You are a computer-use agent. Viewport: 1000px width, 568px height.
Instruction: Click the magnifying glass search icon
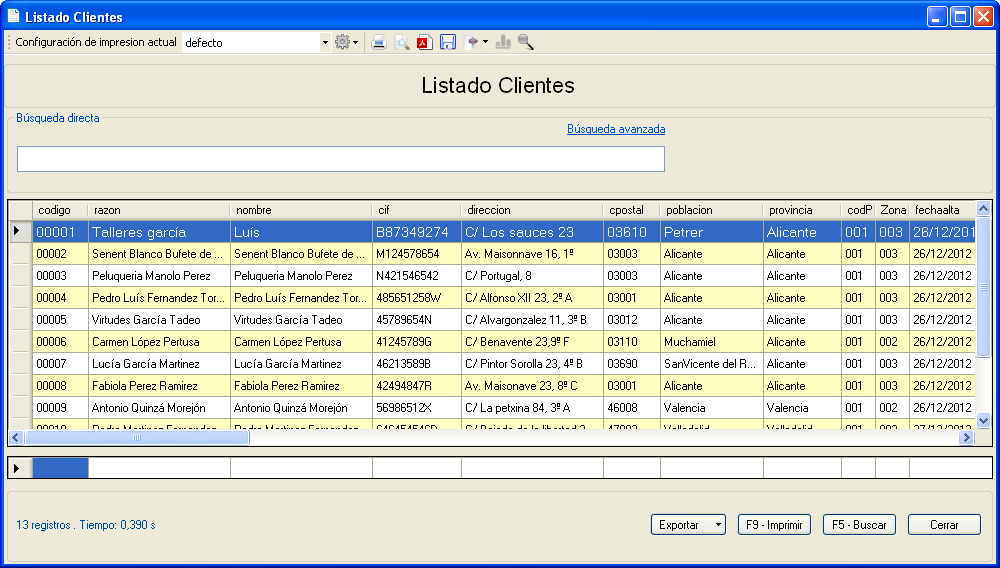(x=525, y=42)
